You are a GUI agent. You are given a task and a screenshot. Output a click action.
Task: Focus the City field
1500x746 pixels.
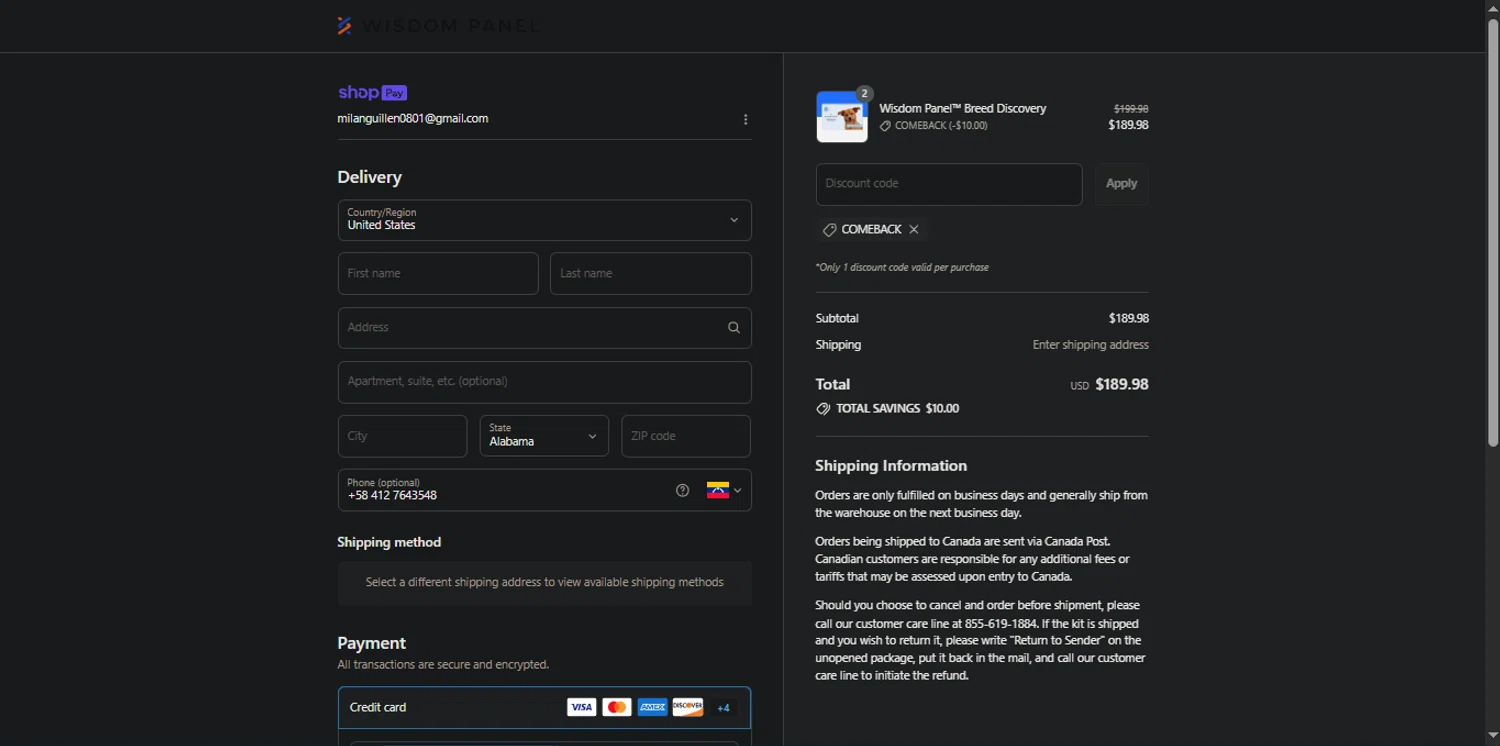pos(402,436)
